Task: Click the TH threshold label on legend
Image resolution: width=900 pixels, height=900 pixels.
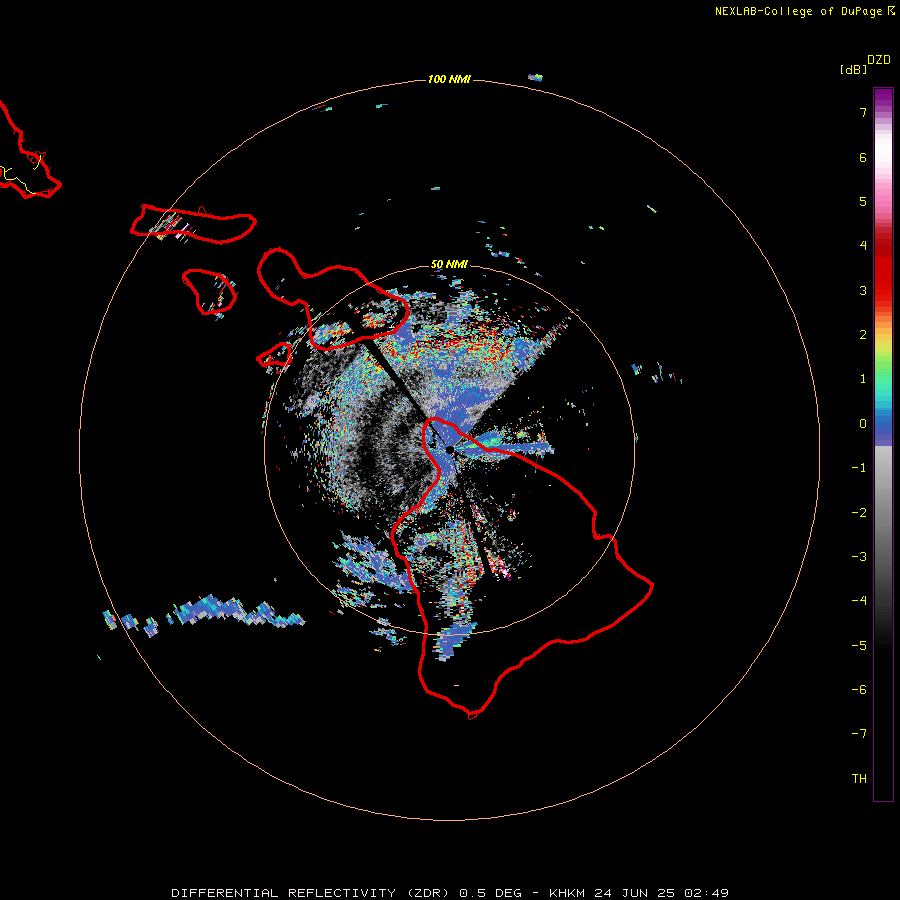Action: (859, 779)
